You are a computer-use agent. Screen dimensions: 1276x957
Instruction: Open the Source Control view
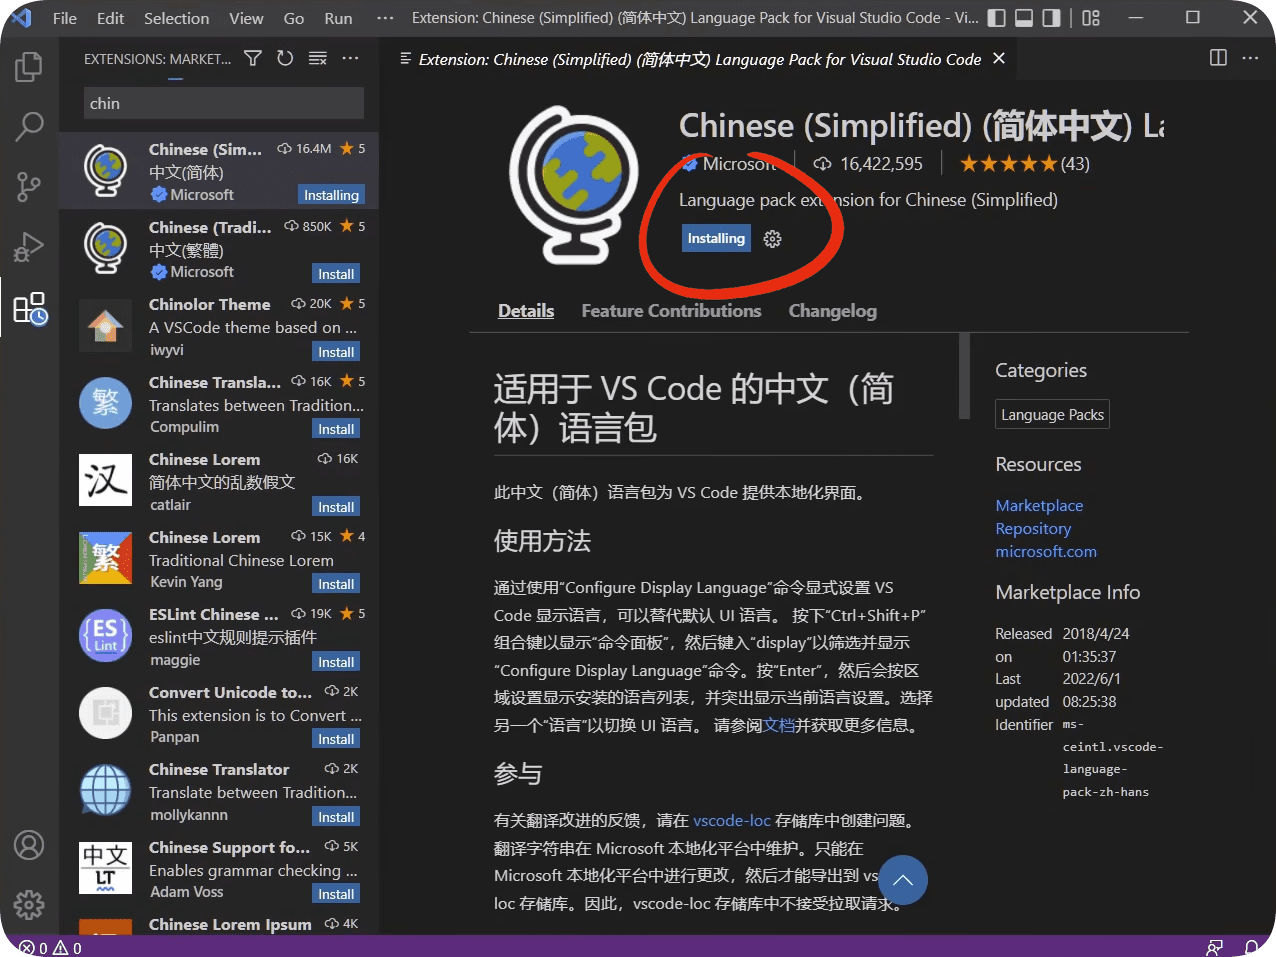(x=29, y=186)
